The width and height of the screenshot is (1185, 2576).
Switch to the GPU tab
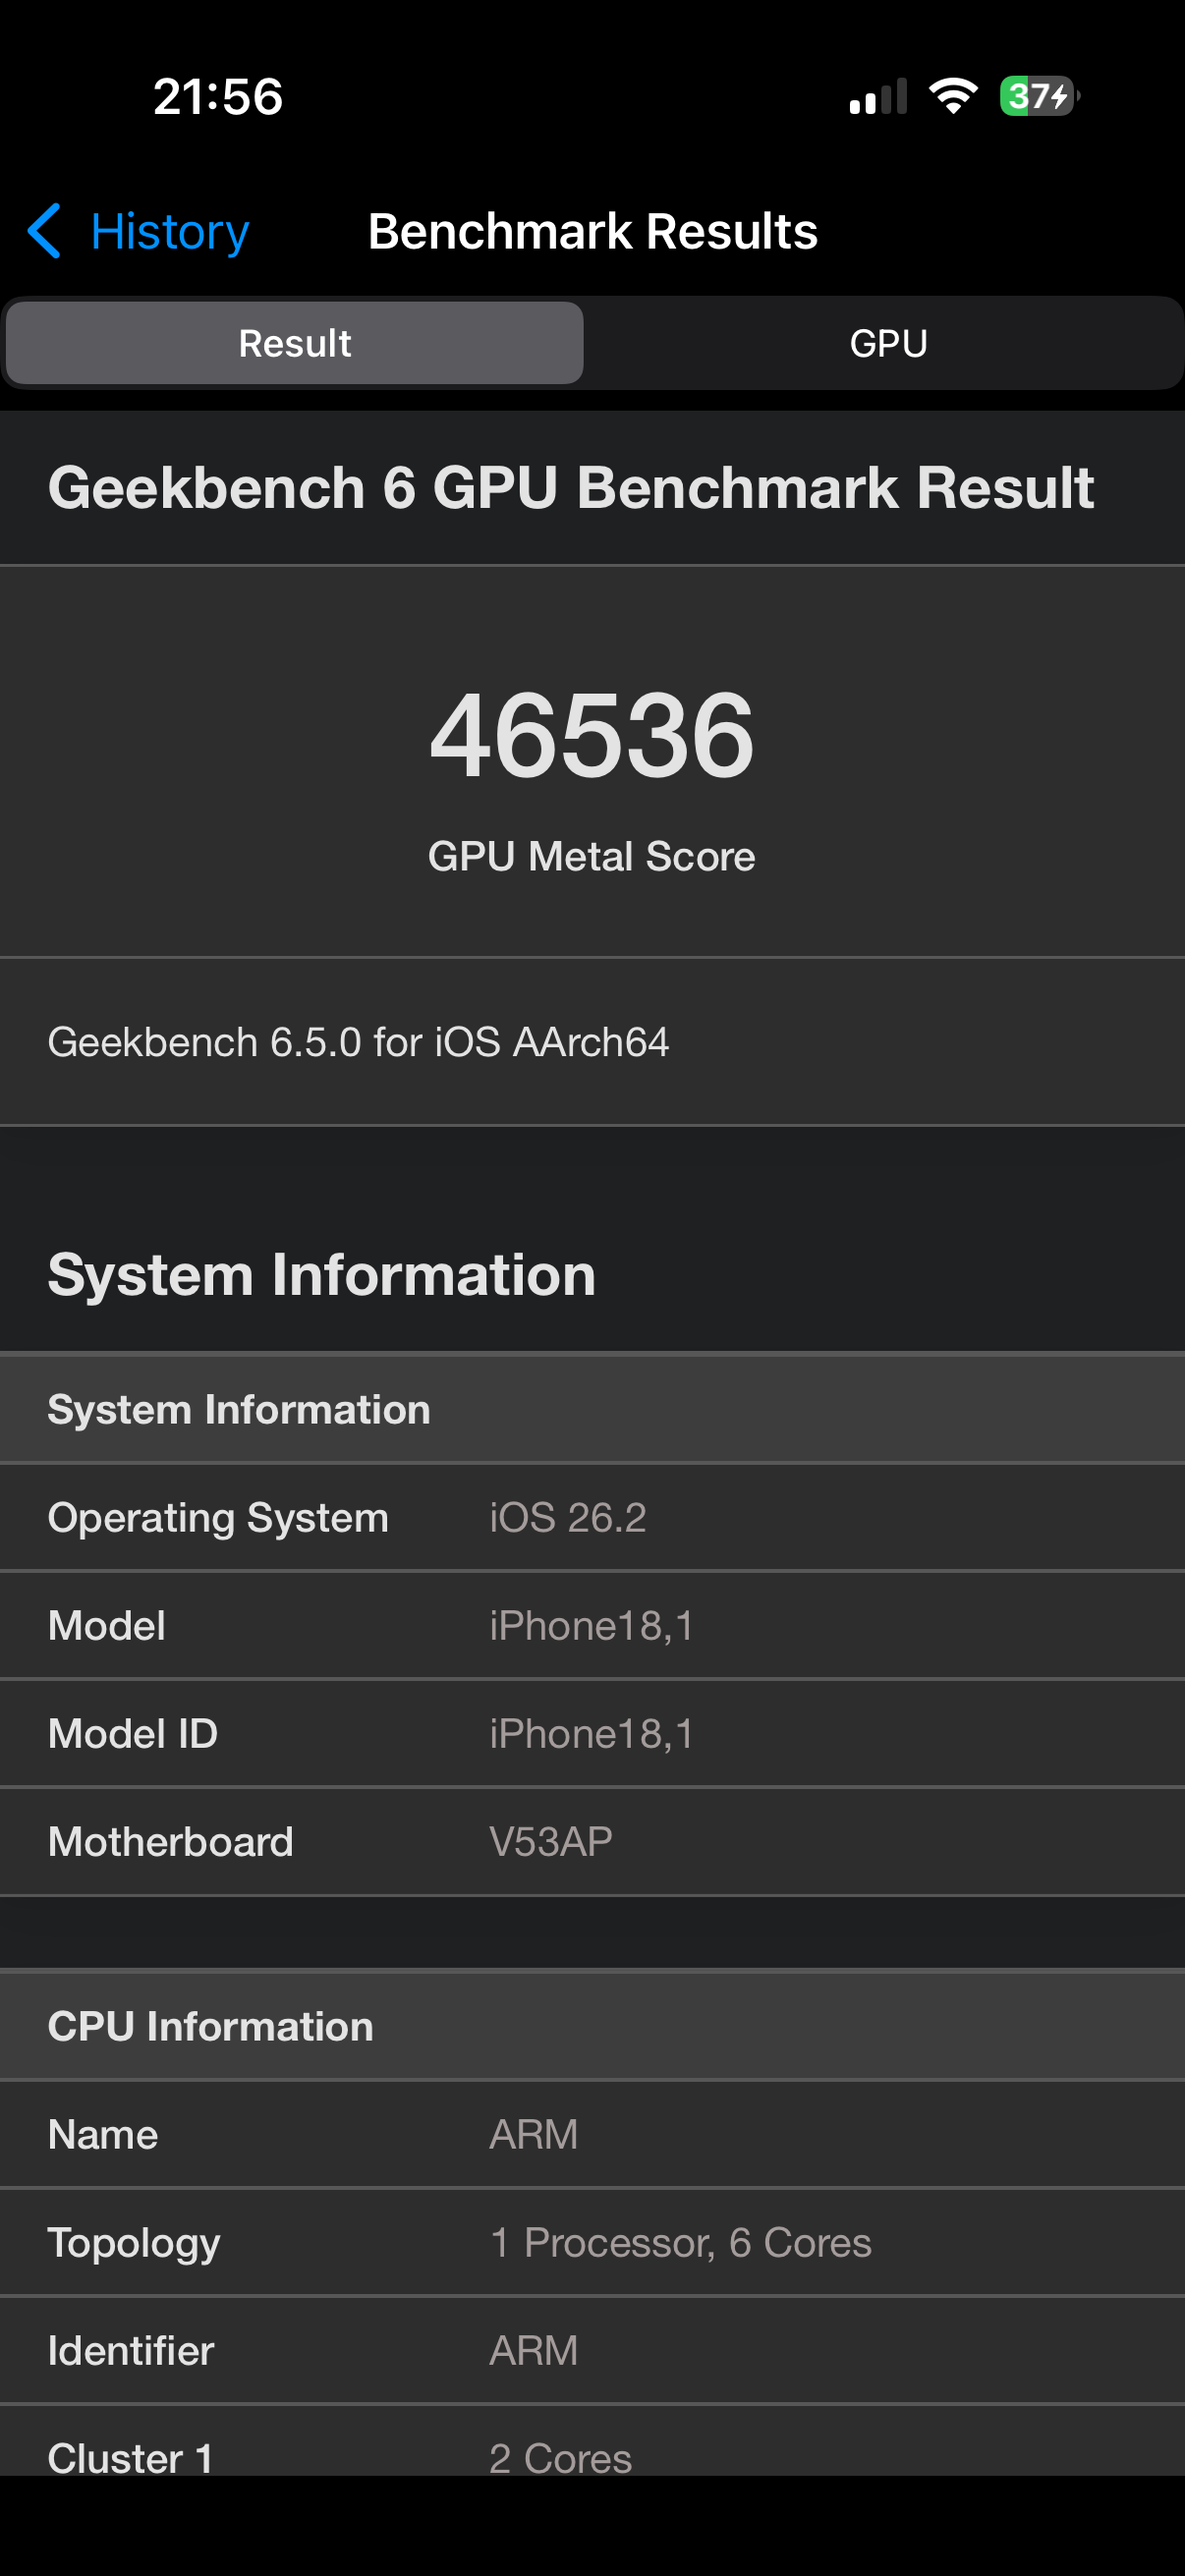pyautogui.click(x=888, y=343)
